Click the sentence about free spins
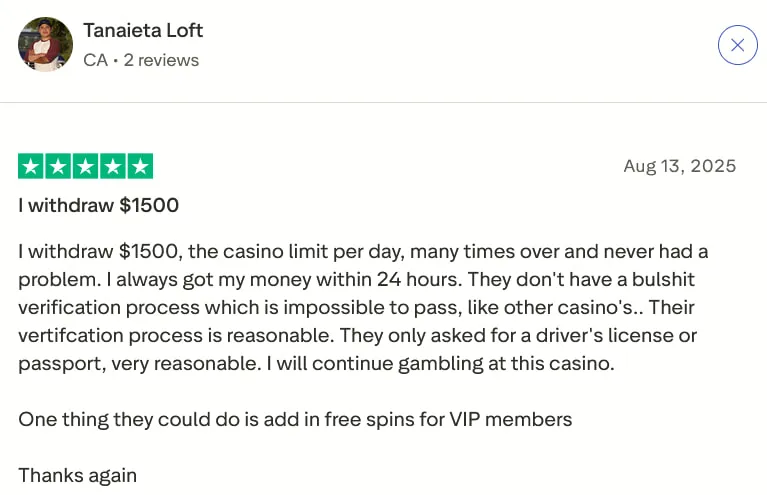Image resolution: width=767 pixels, height=495 pixels. click(295, 419)
